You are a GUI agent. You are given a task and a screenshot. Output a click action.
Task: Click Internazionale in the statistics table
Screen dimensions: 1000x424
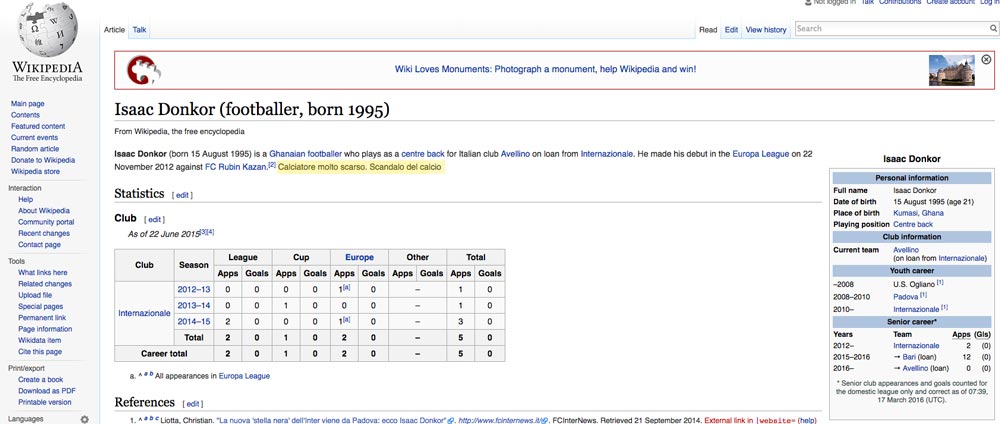tap(144, 314)
